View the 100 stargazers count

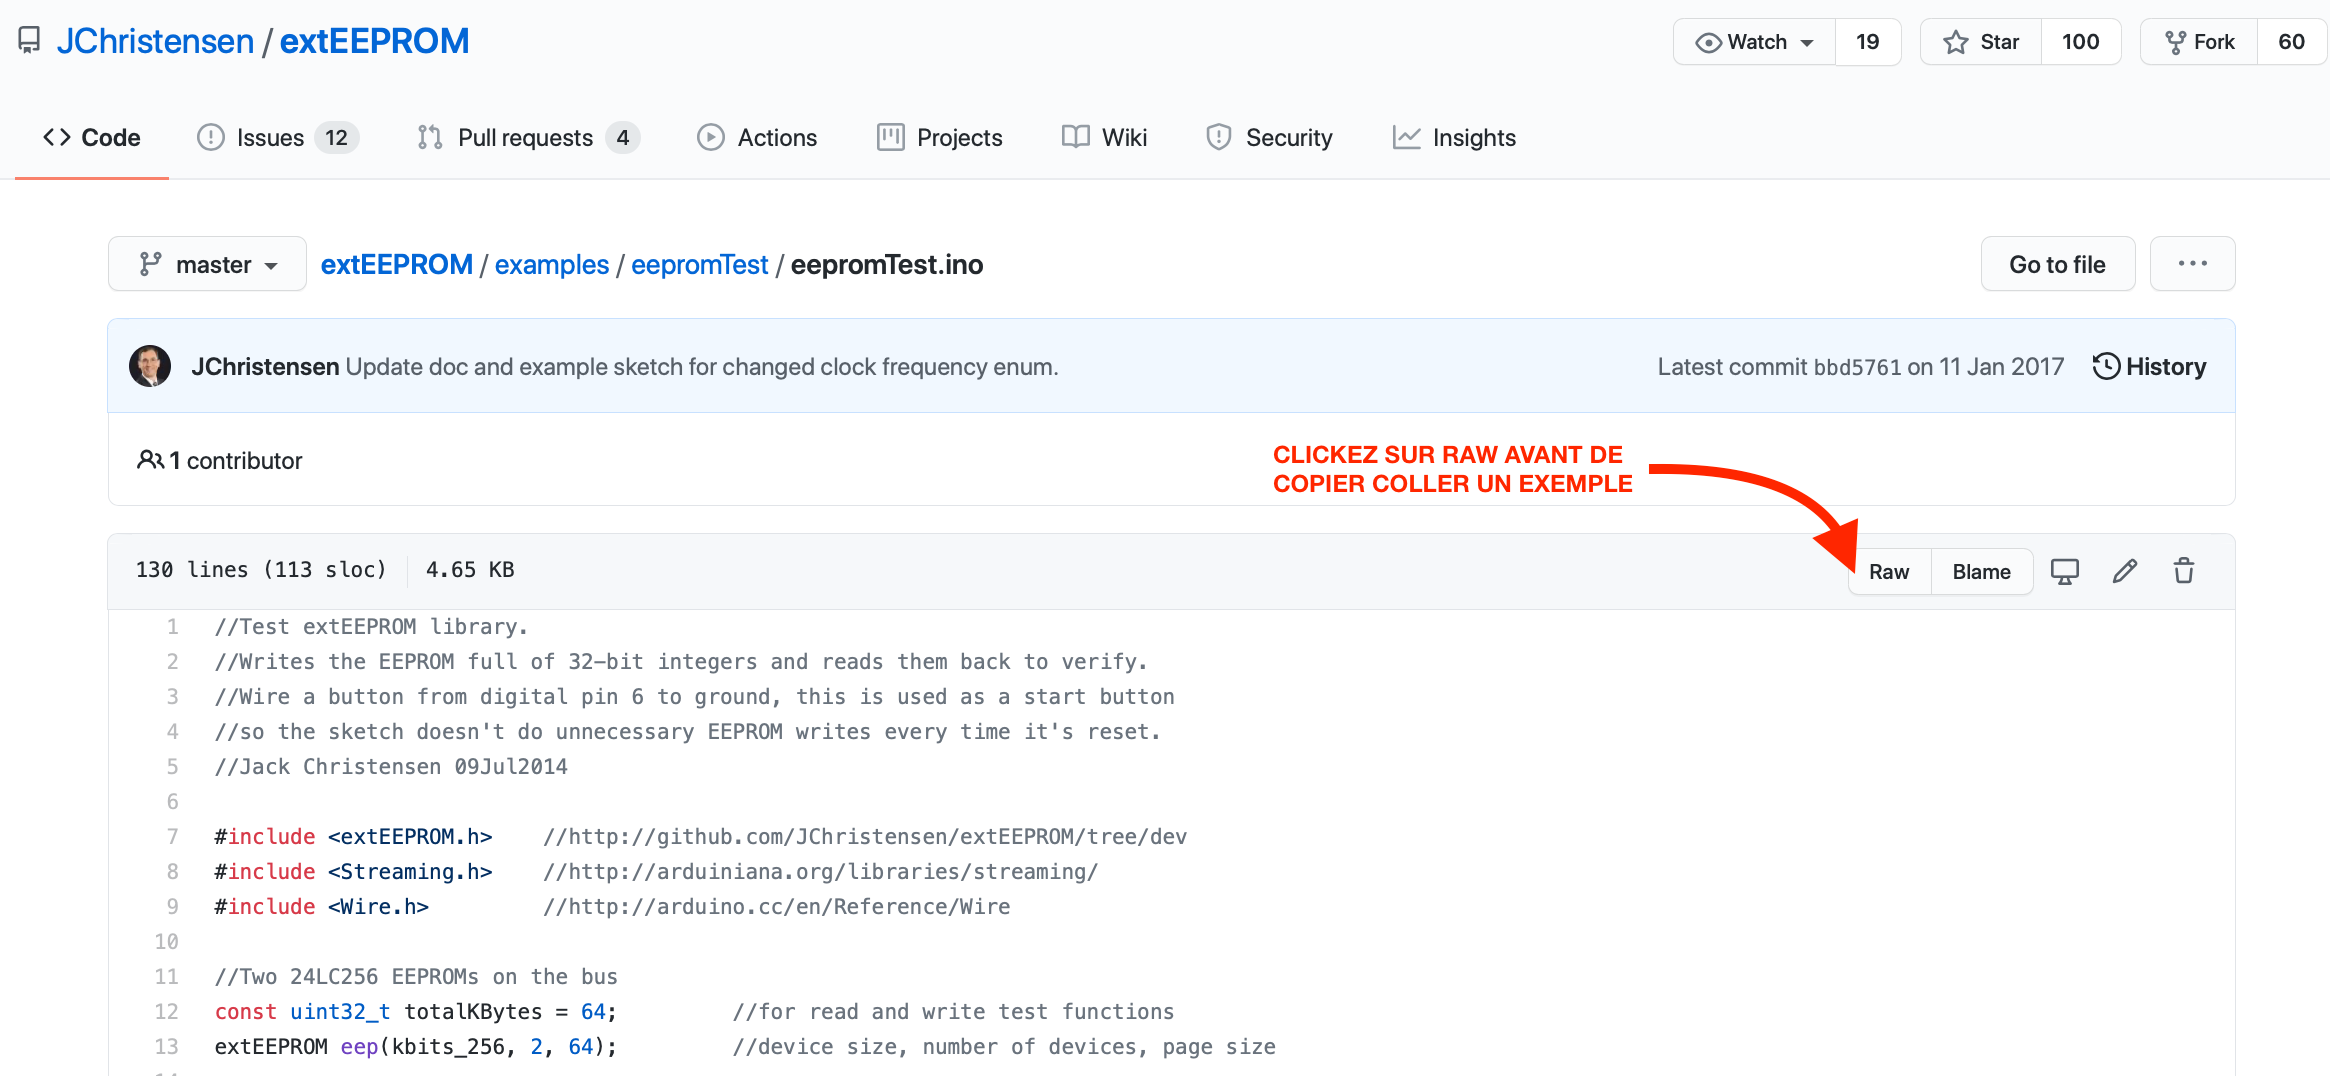(x=2081, y=42)
